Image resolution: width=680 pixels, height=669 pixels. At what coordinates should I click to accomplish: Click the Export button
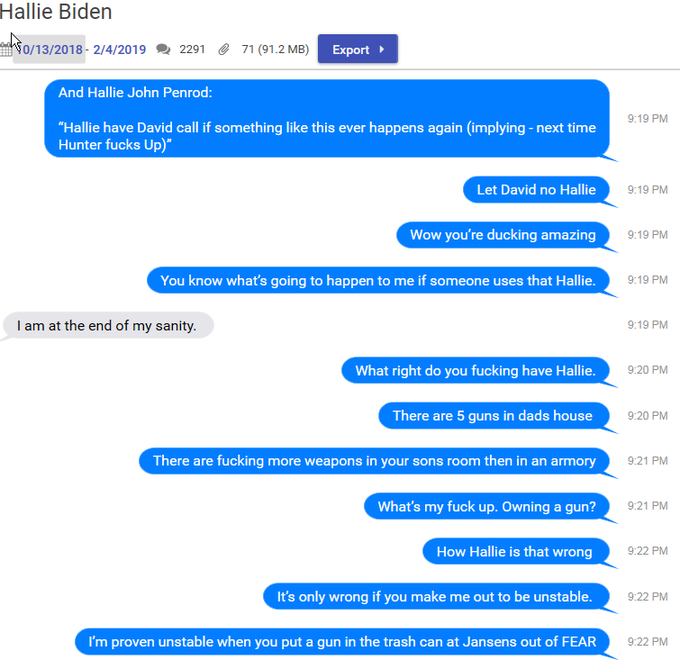coord(358,49)
